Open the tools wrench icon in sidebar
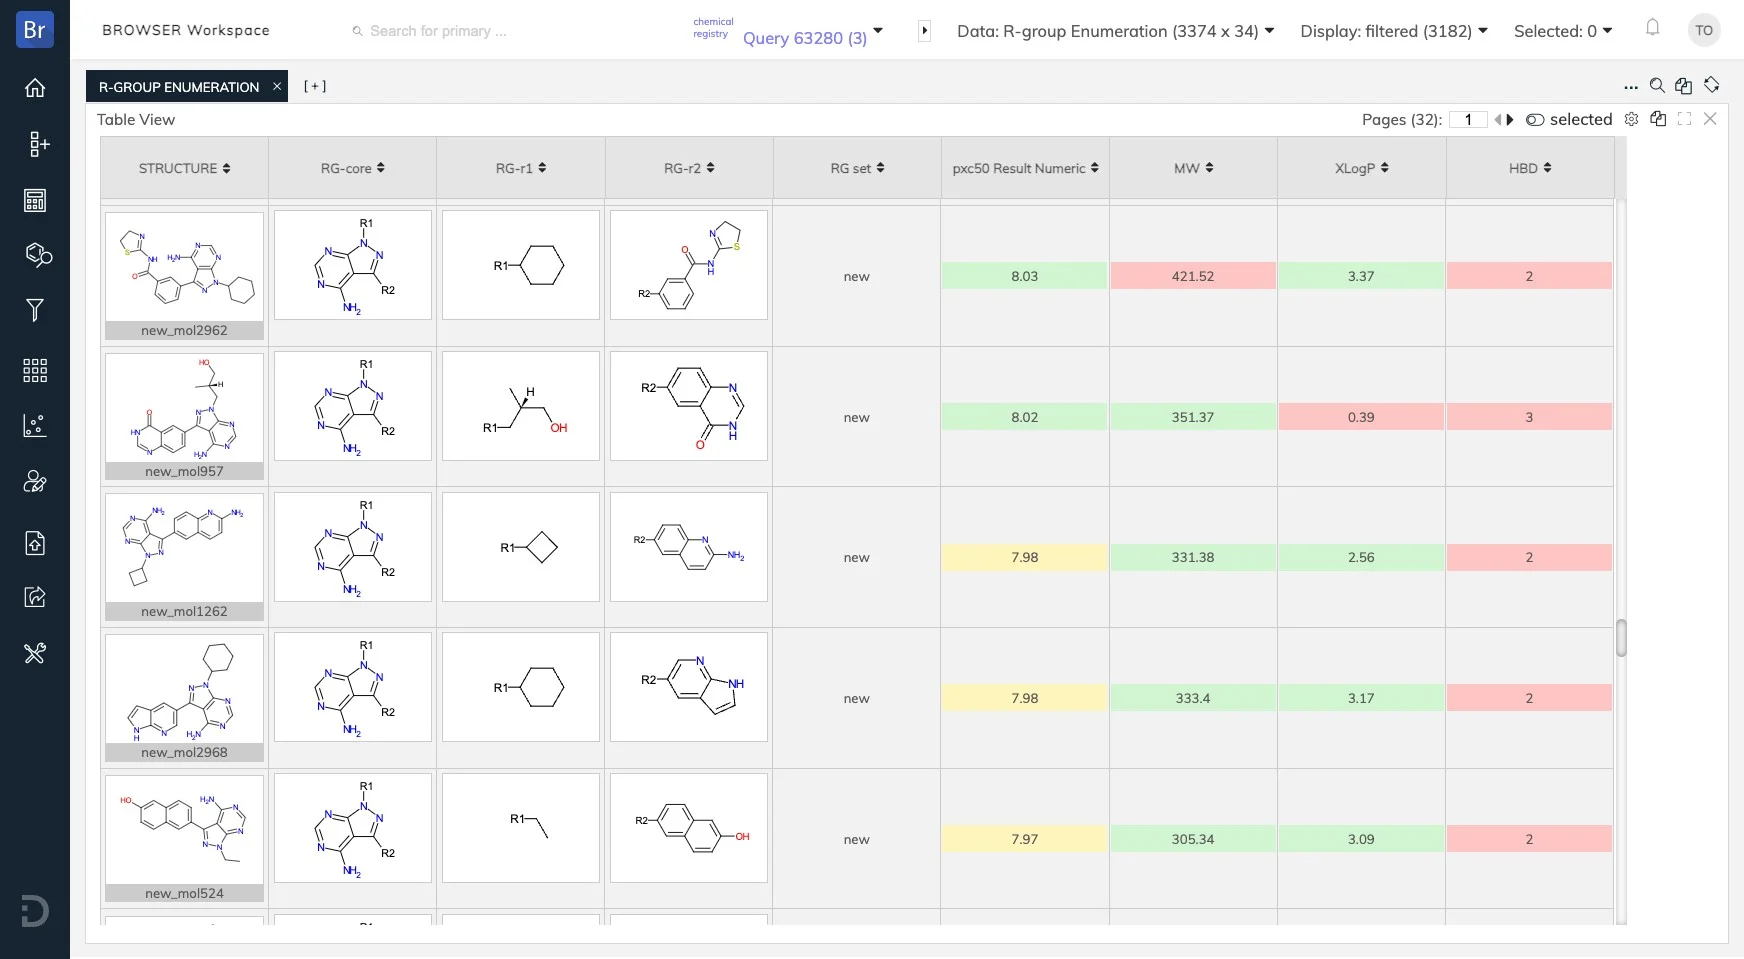 35,653
